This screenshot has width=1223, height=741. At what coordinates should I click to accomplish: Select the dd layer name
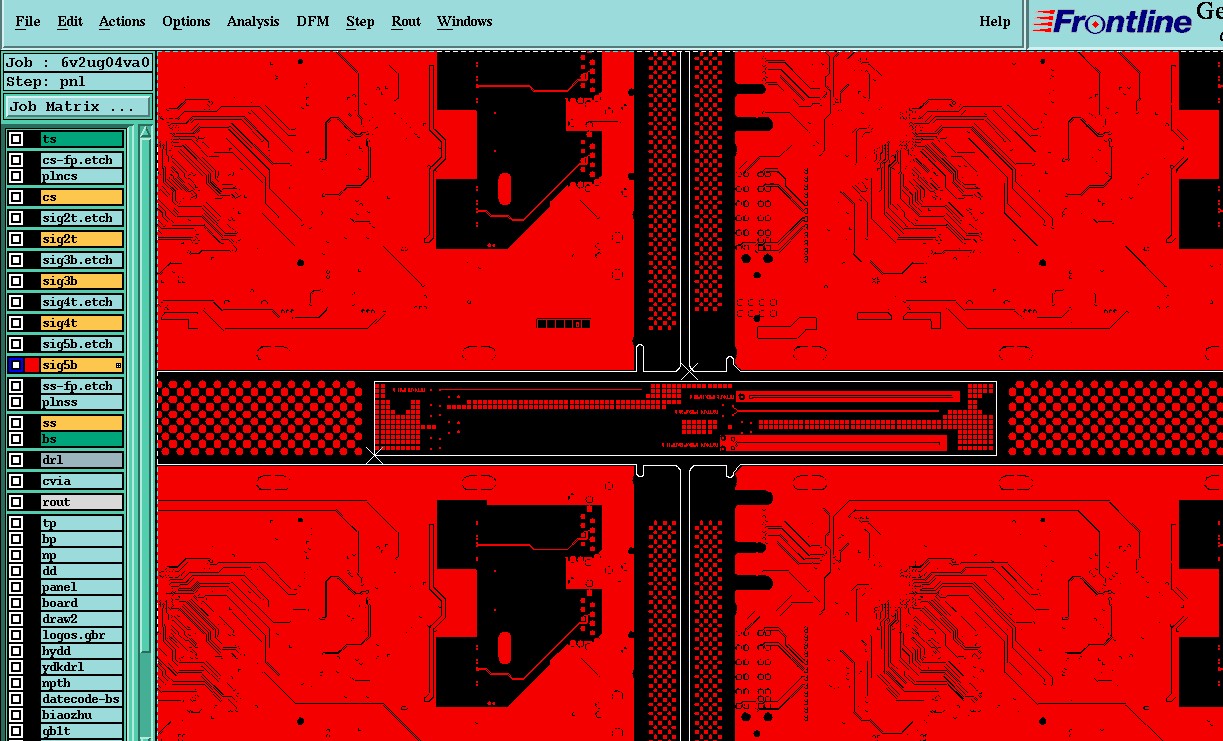[82, 571]
